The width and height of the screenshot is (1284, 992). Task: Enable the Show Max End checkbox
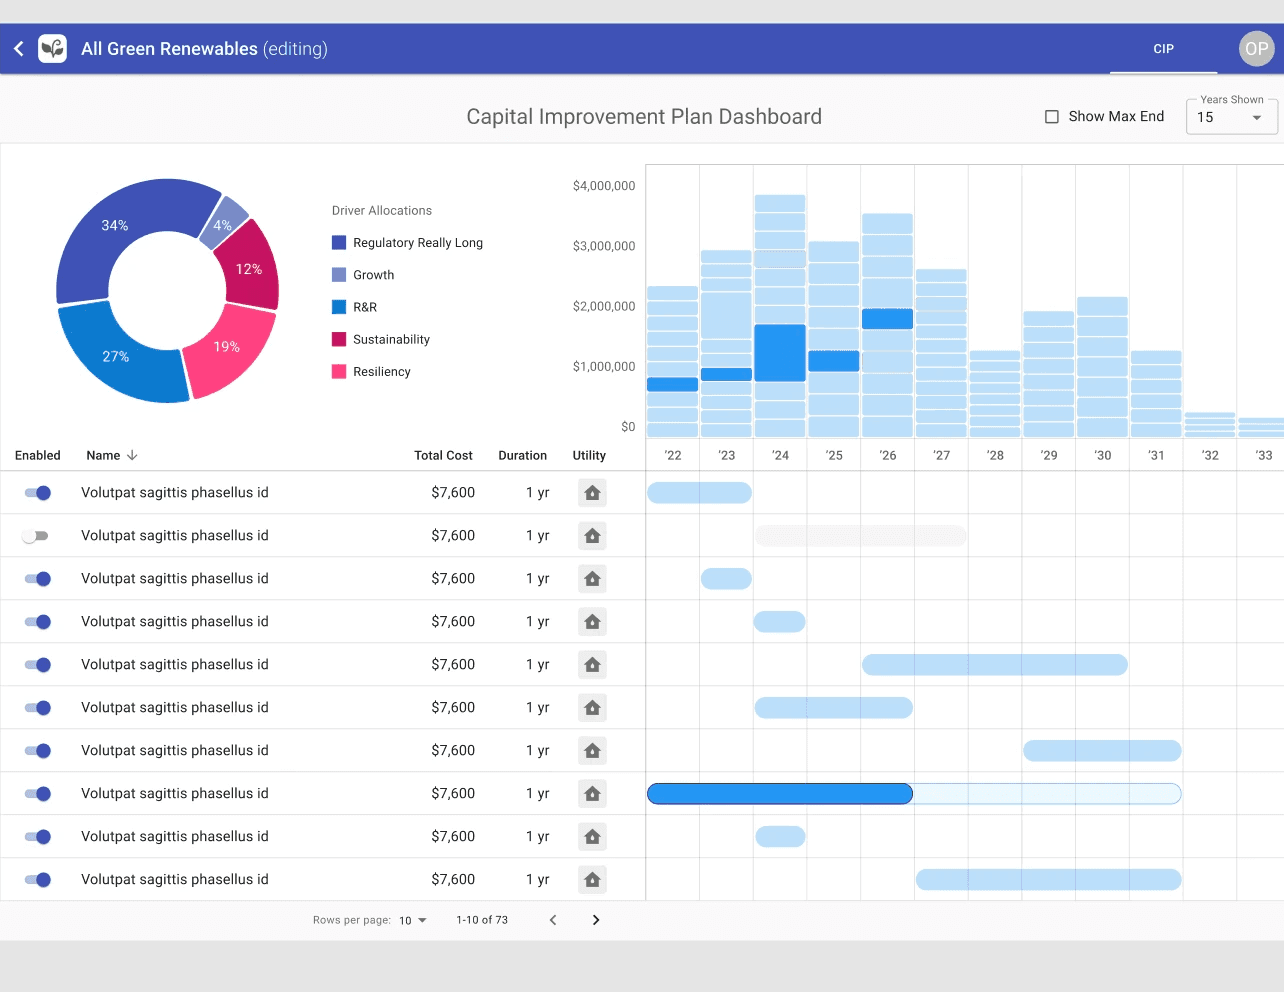[x=1052, y=117]
